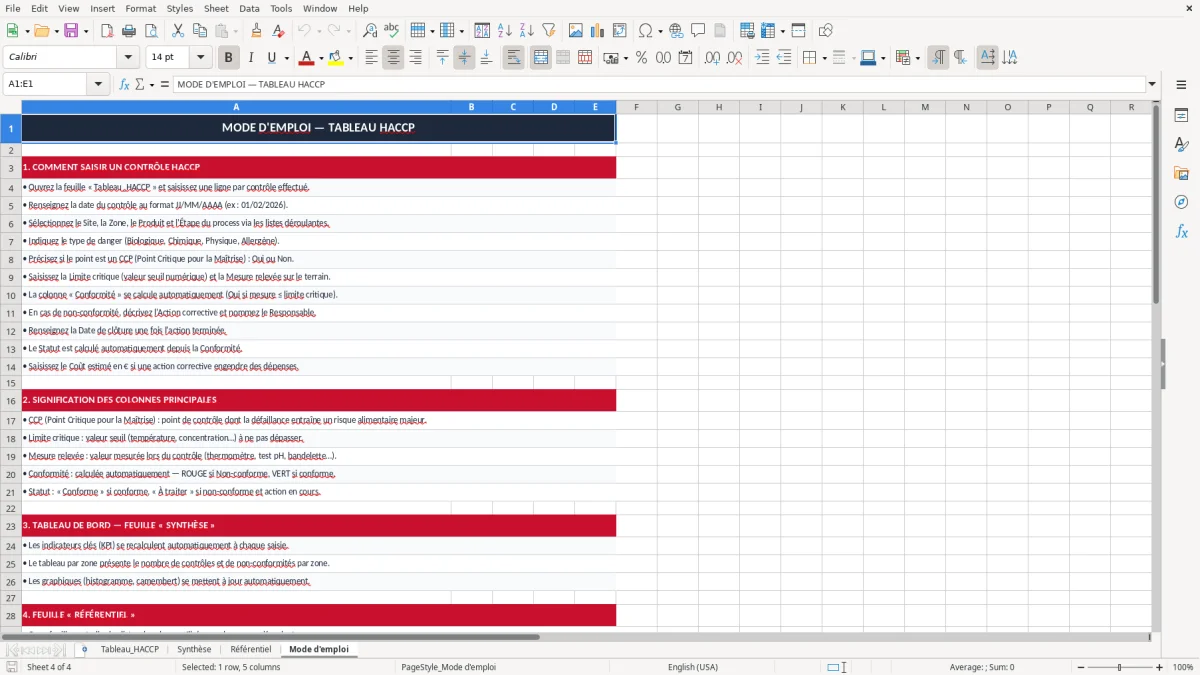Toggle print preview icon

coord(152,31)
